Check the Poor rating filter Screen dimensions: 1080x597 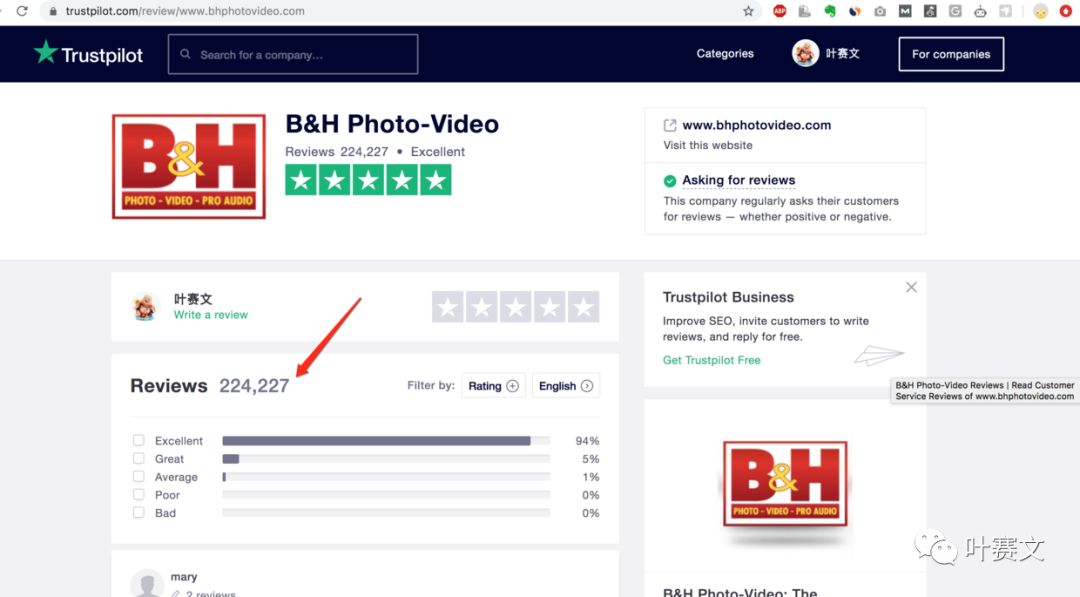click(138, 494)
